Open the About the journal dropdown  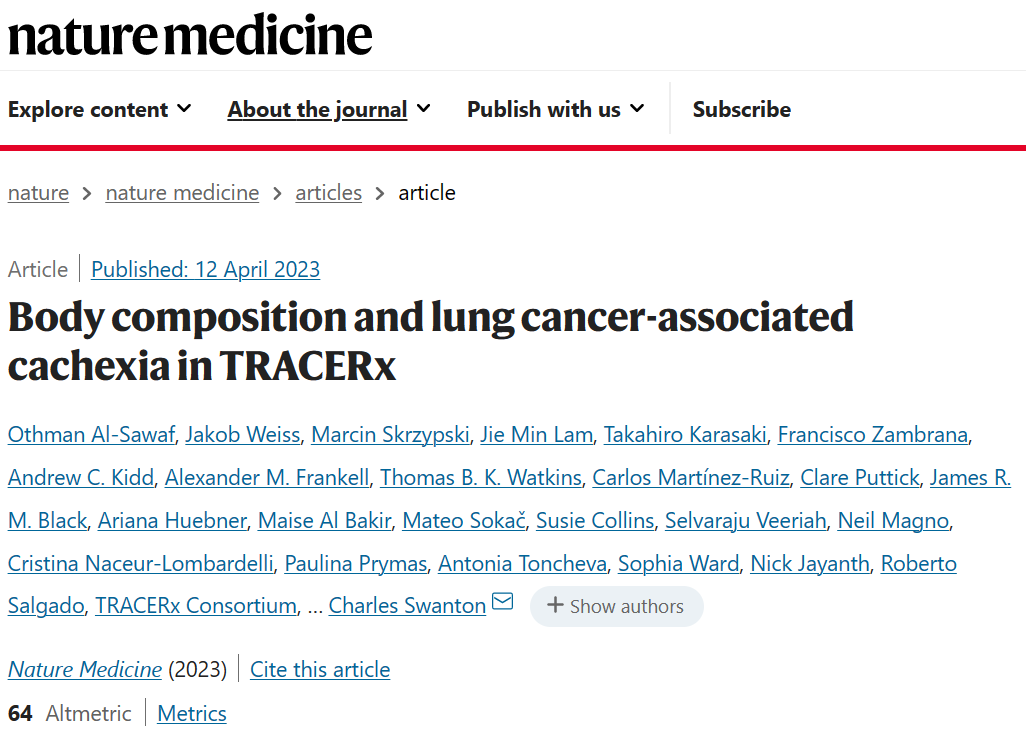click(329, 110)
